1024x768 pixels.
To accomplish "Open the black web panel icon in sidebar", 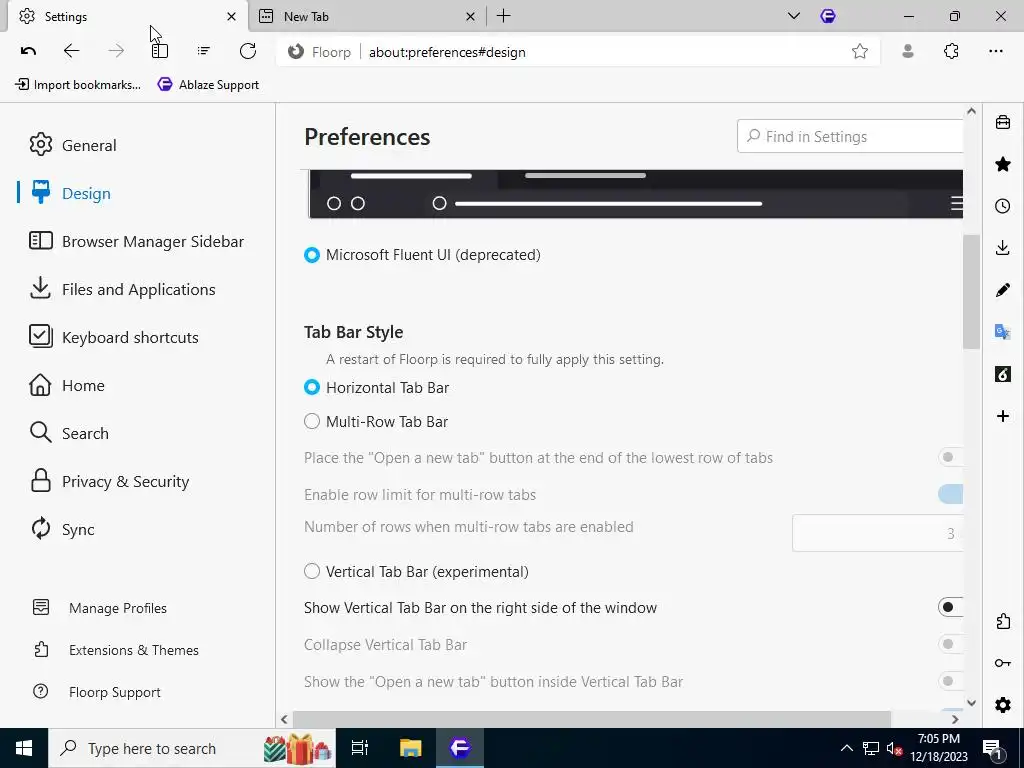I will [1003, 374].
